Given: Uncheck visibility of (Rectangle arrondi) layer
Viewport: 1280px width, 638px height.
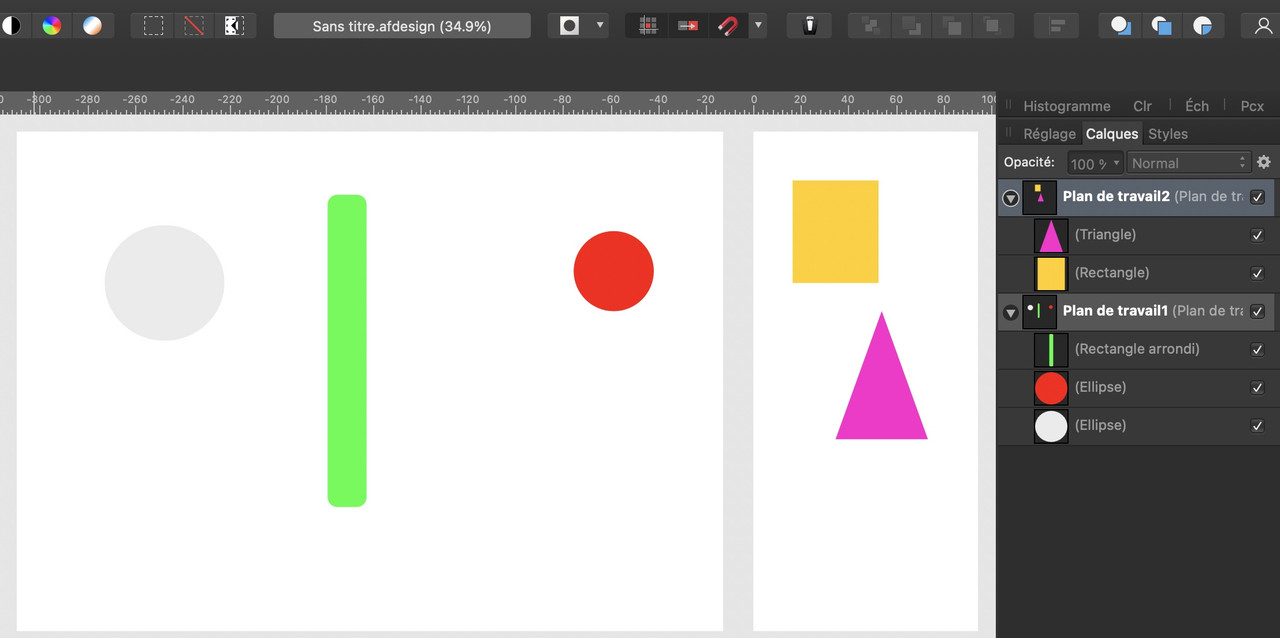Looking at the screenshot, I should click(x=1258, y=349).
